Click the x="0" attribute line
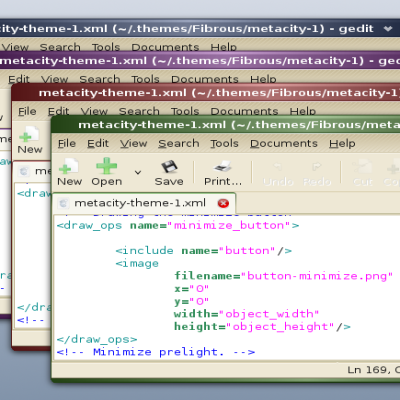This screenshot has width=400, height=400. point(191,288)
